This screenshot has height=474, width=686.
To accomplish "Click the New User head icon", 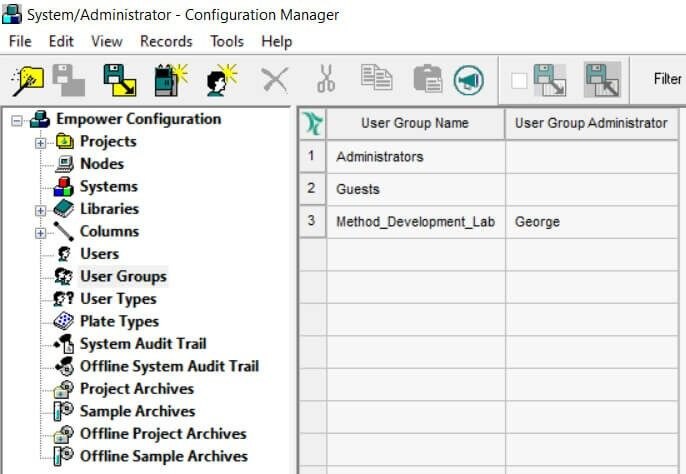I will [x=222, y=81].
